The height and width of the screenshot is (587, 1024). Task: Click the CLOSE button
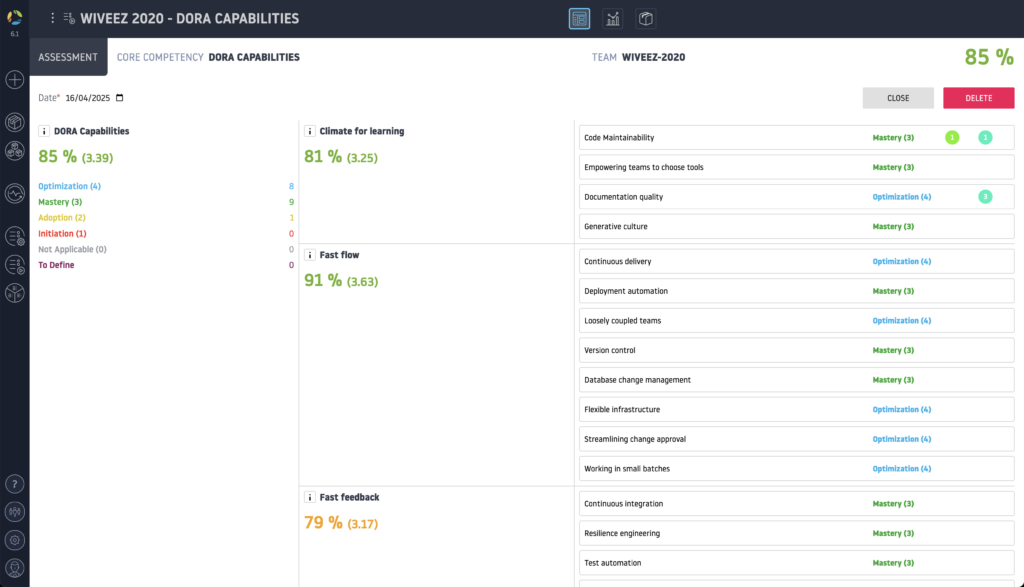897,98
